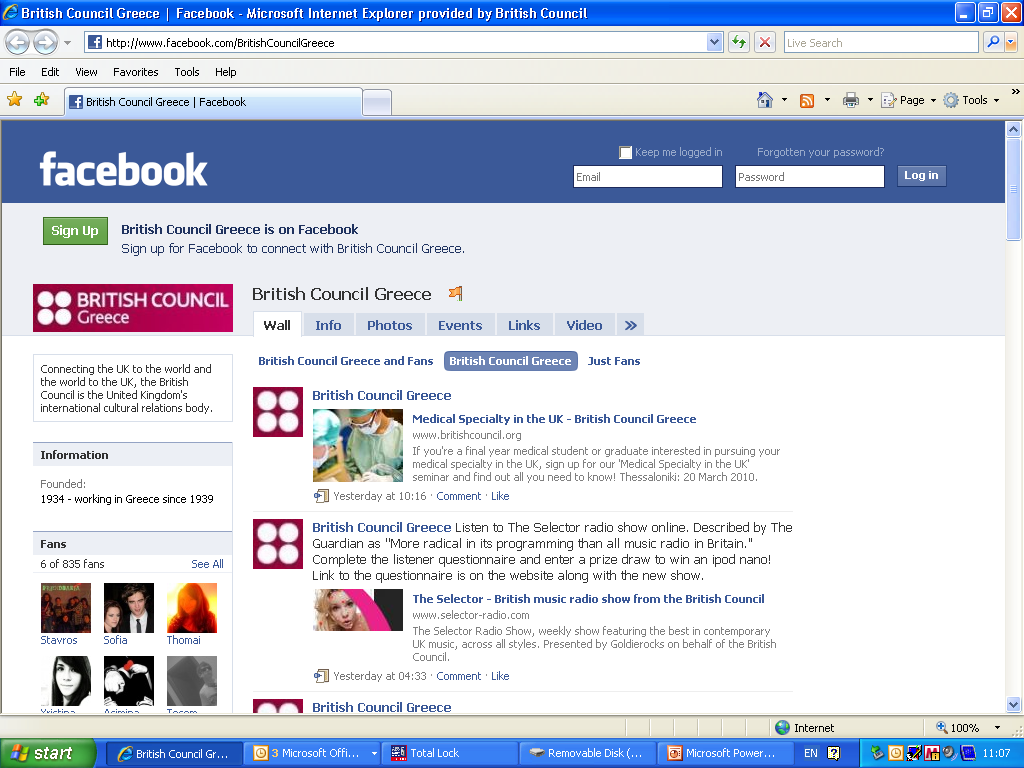Open the Feeds dropdown arrow

[x=827, y=100]
